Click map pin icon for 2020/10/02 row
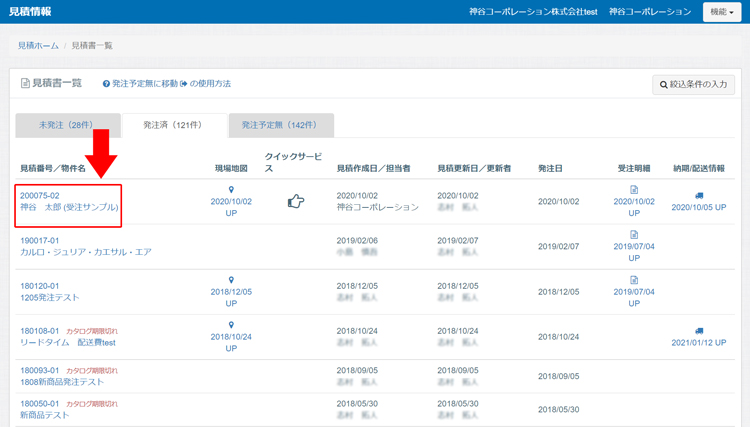 pyautogui.click(x=231, y=190)
